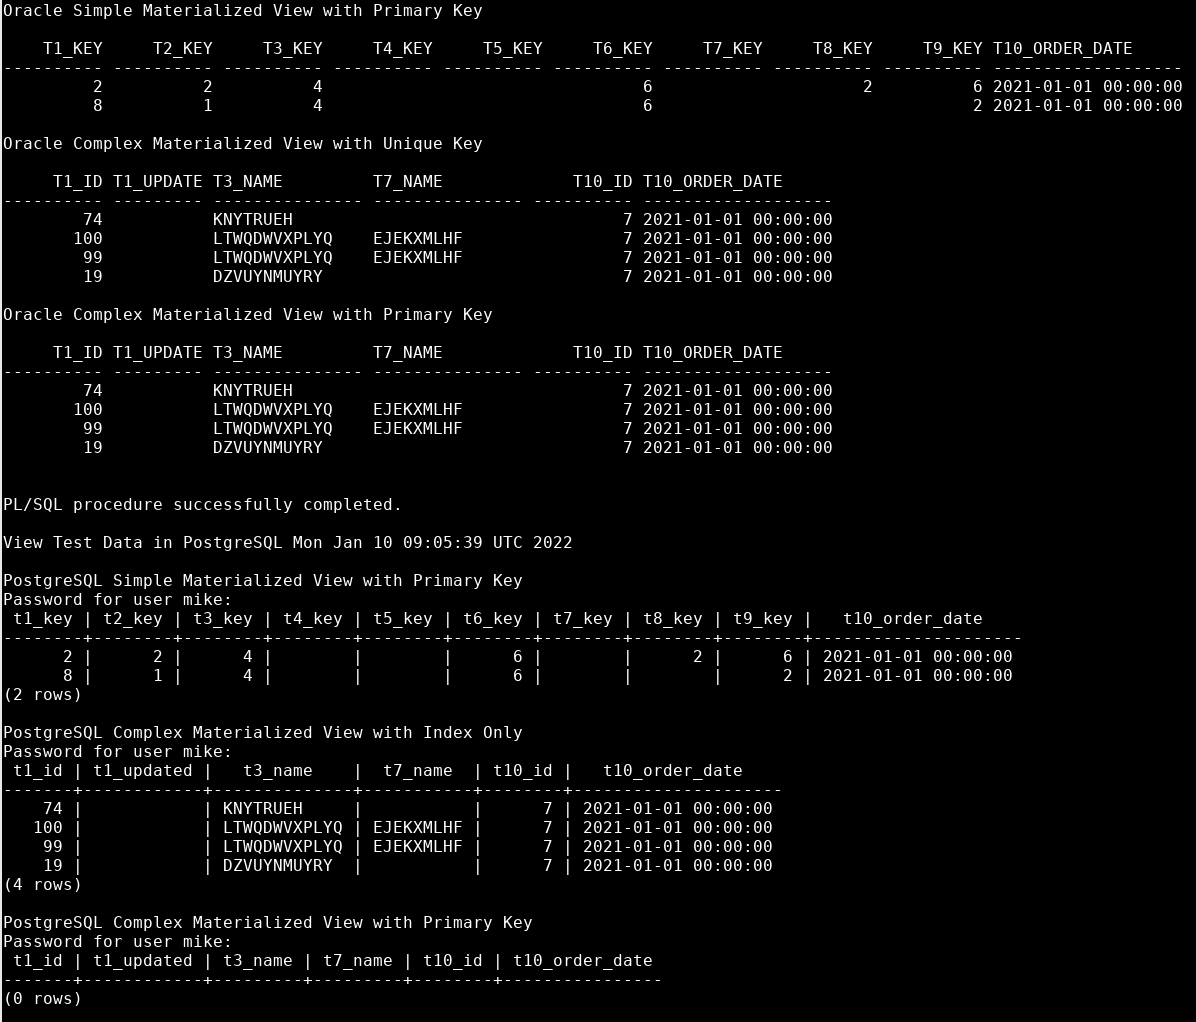Select the uppercase T7_KEY column header
Viewport: 1196px width, 1022px height.
(x=732, y=49)
